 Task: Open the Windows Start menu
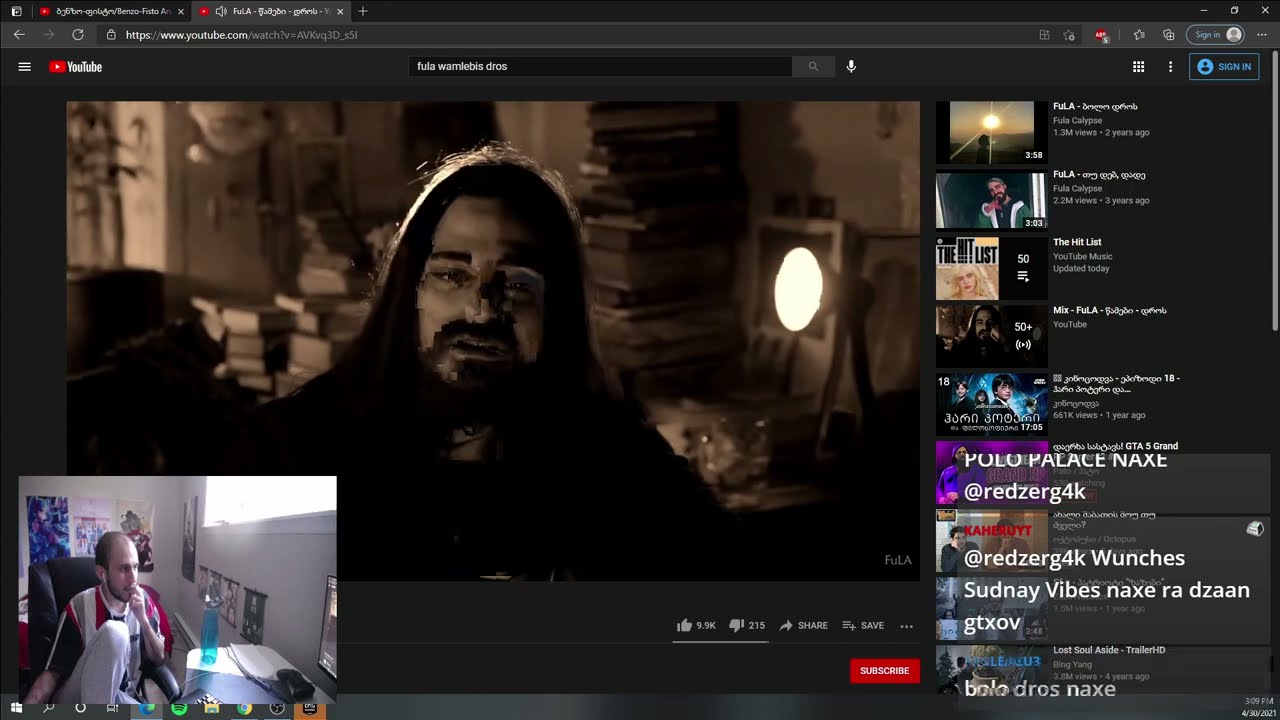pyautogui.click(x=16, y=708)
